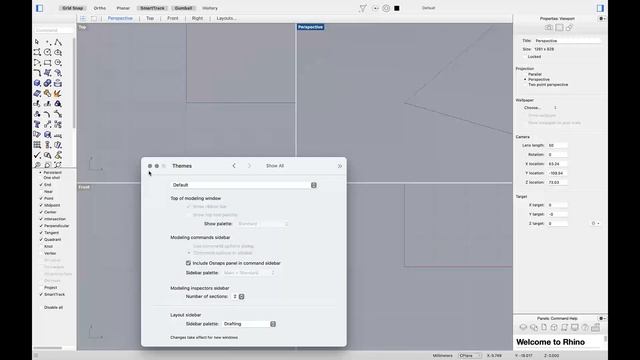Toggle the Perpendicular osnap checkbox

pyautogui.click(x=41, y=226)
